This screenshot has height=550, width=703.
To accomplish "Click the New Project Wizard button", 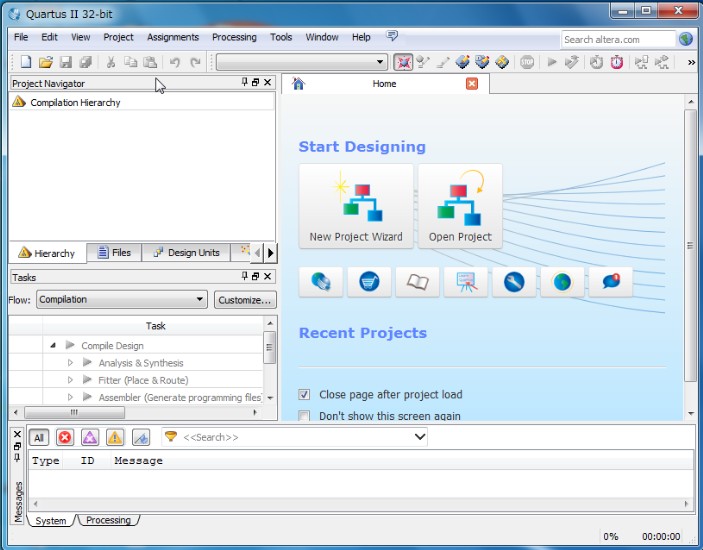I will click(x=356, y=206).
